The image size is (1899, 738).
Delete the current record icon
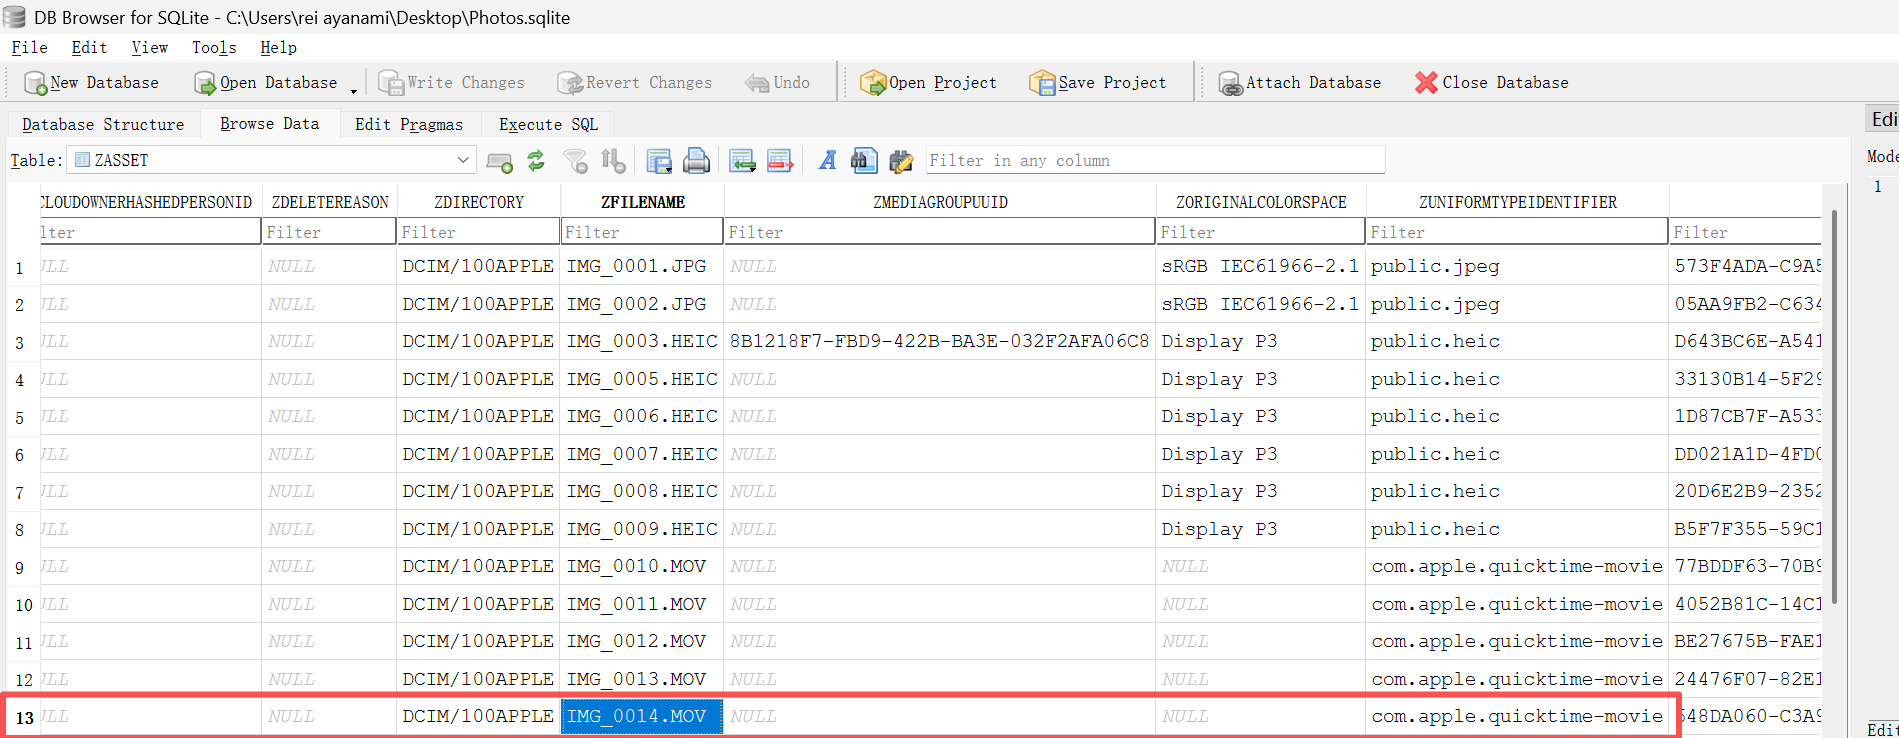coord(780,161)
